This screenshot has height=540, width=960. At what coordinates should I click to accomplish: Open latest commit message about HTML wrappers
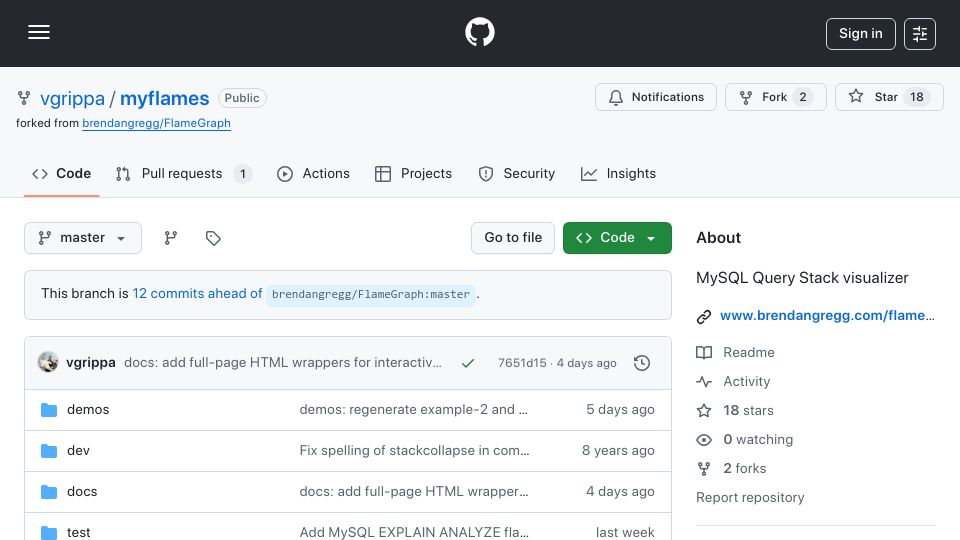(283, 362)
